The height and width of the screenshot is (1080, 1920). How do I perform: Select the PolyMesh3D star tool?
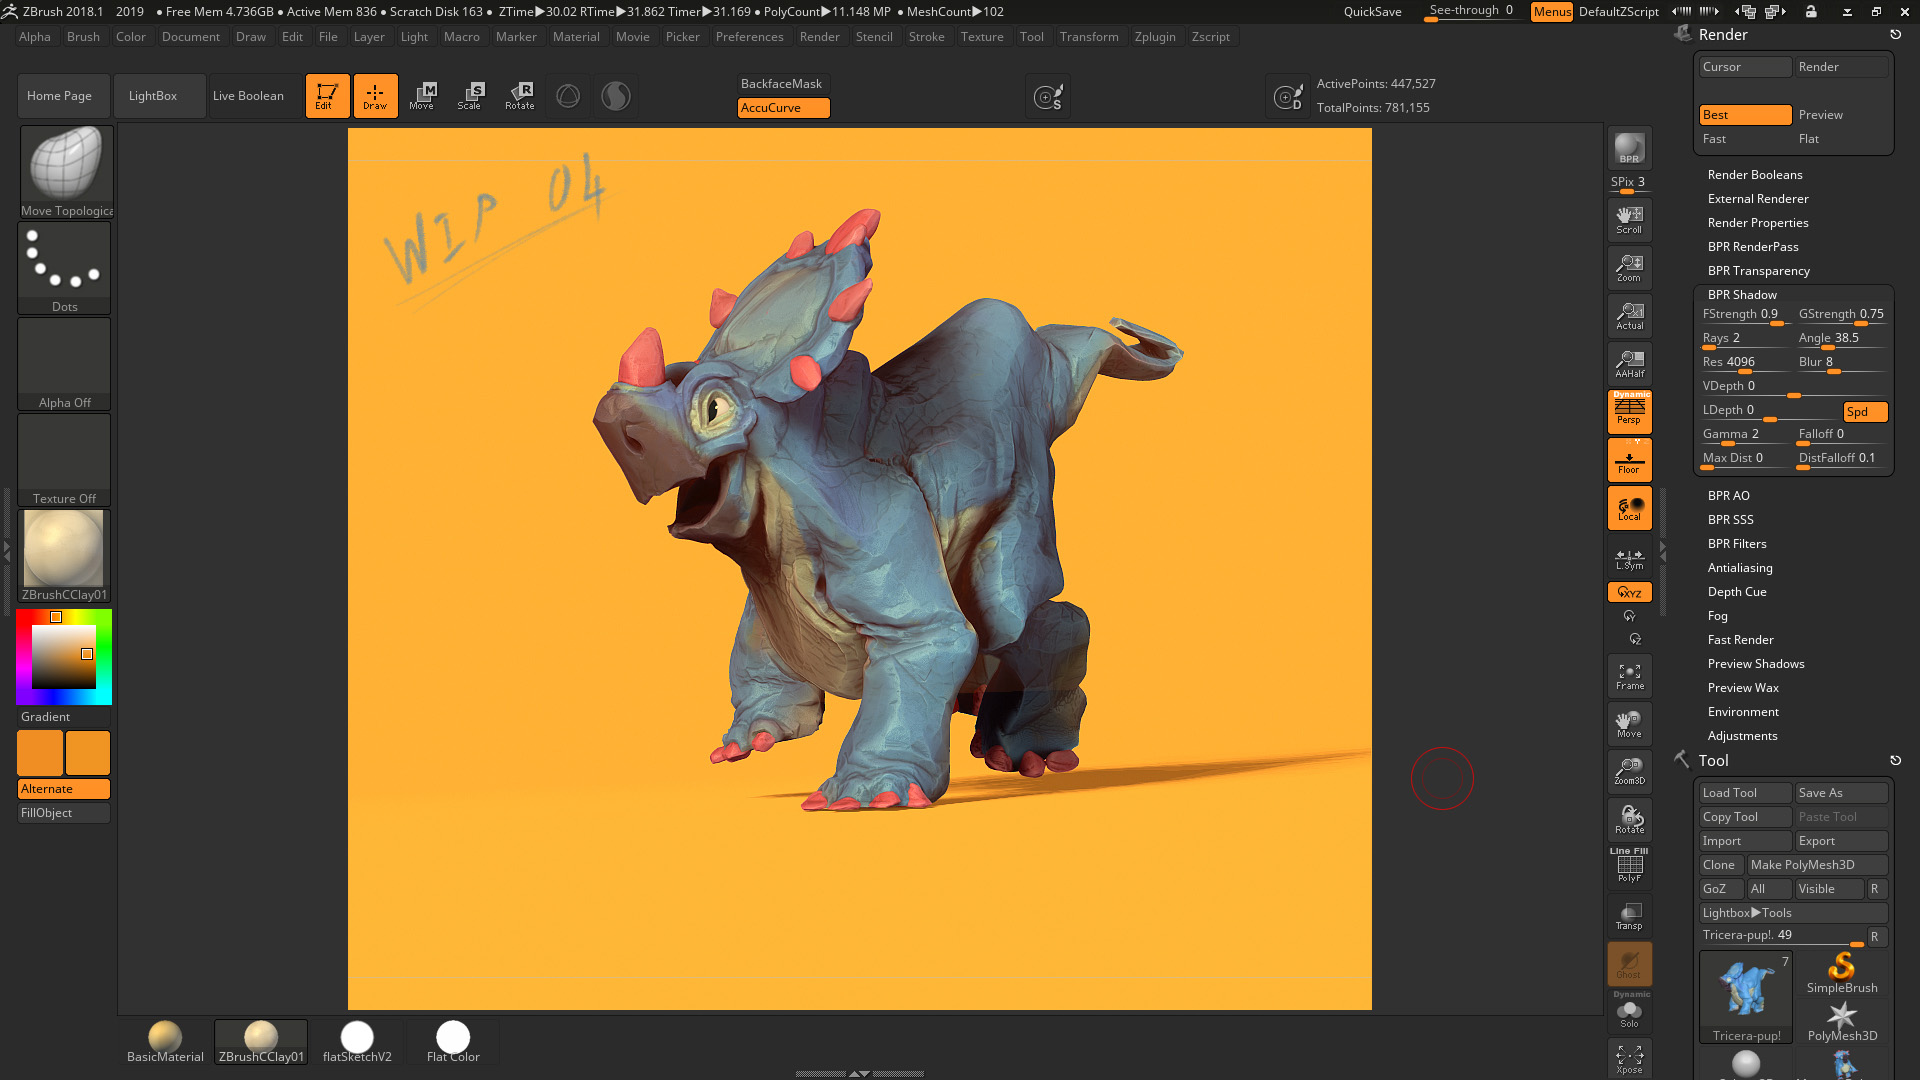coord(1841,1022)
